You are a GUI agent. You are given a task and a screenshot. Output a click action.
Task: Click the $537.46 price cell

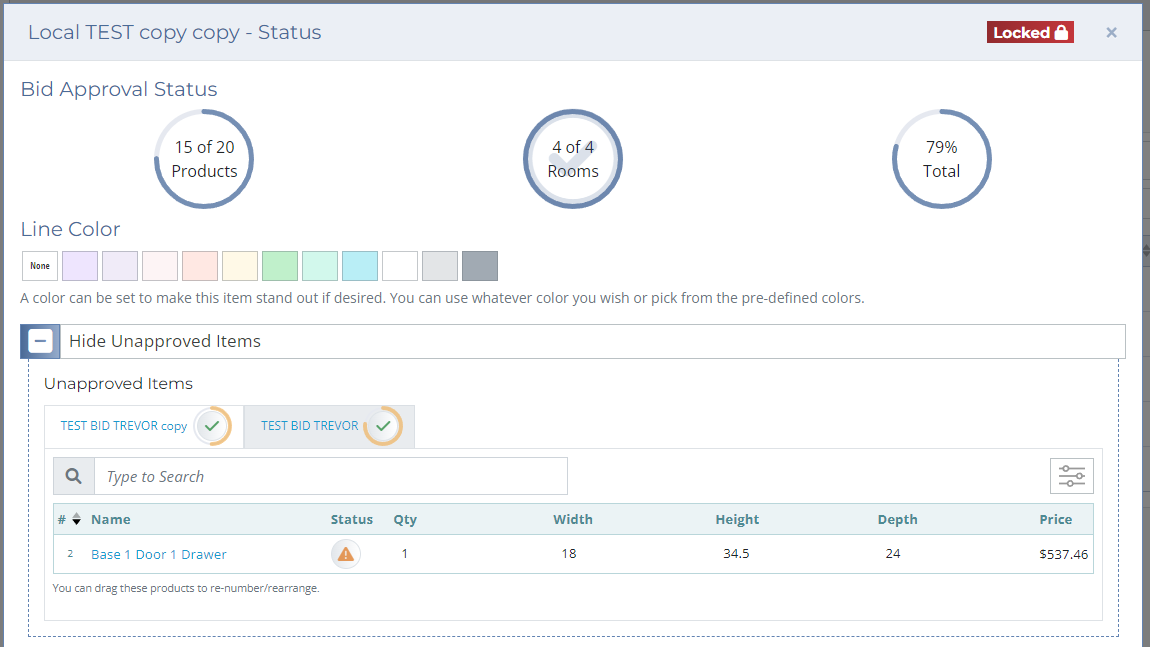coord(1063,555)
